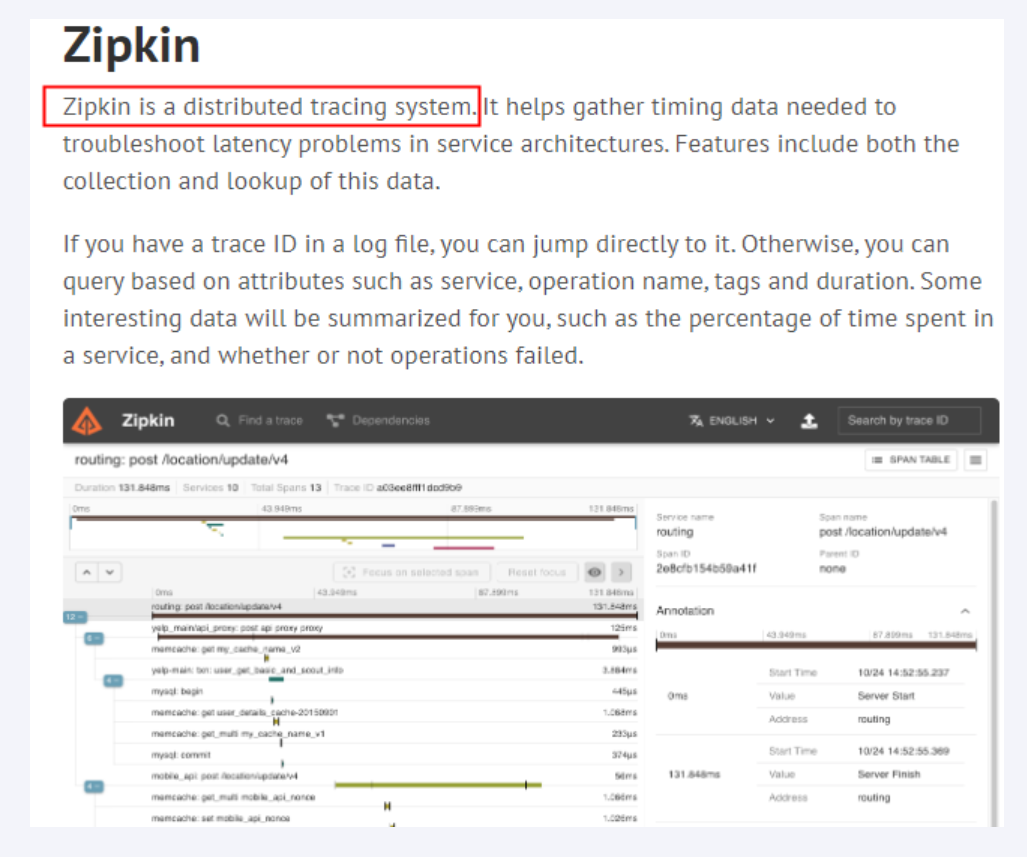Collapse the 12-children badge on routing span
The width and height of the screenshot is (1027, 857).
75,617
